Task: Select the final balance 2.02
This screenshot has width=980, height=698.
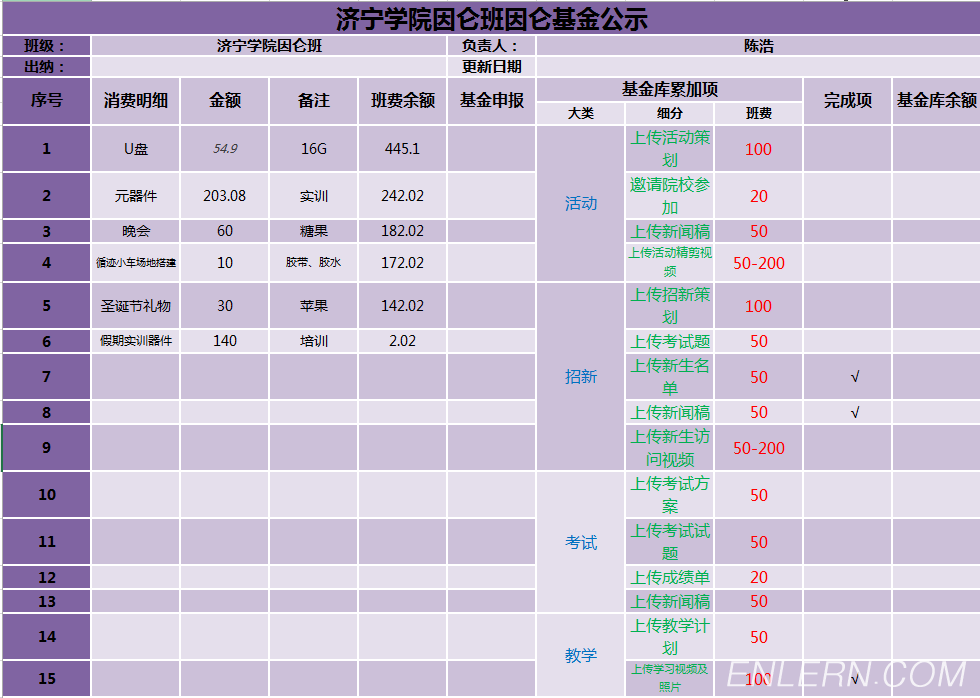Action: coord(402,341)
